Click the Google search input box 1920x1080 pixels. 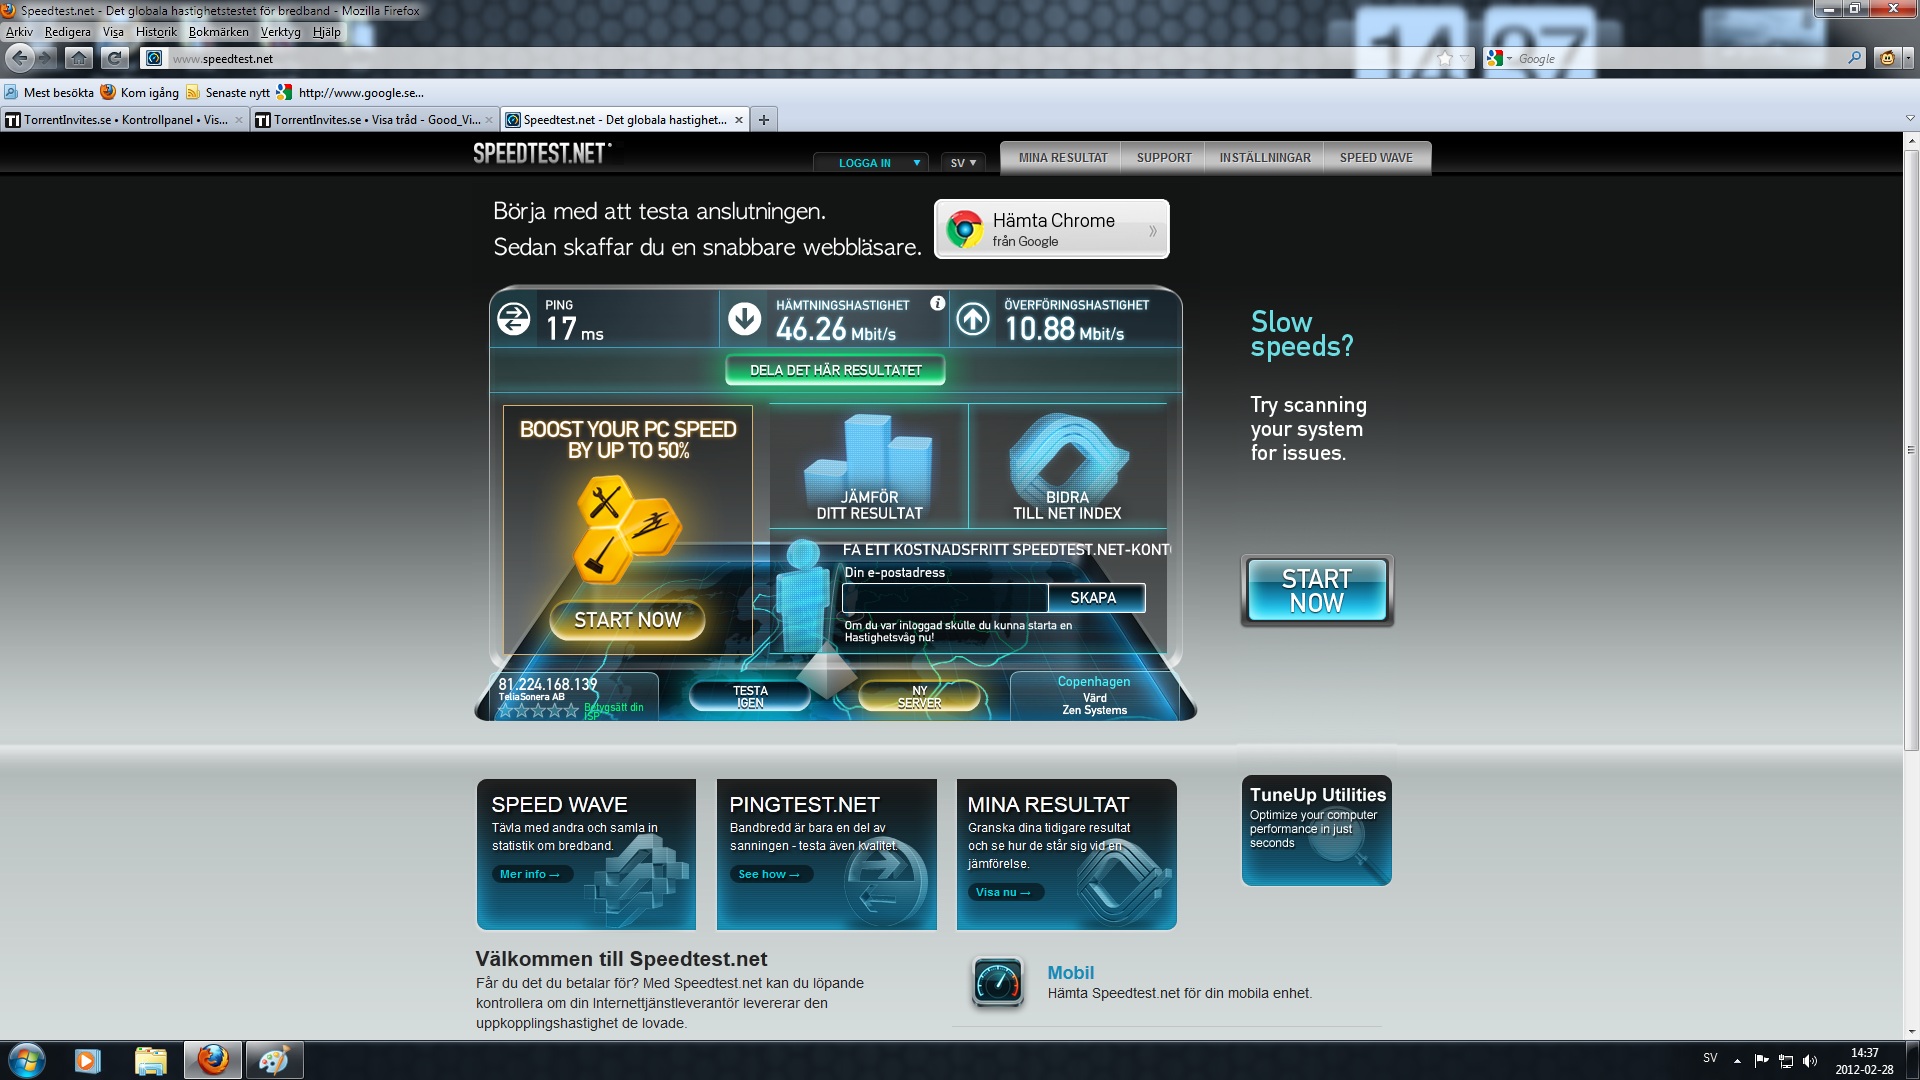(1680, 58)
